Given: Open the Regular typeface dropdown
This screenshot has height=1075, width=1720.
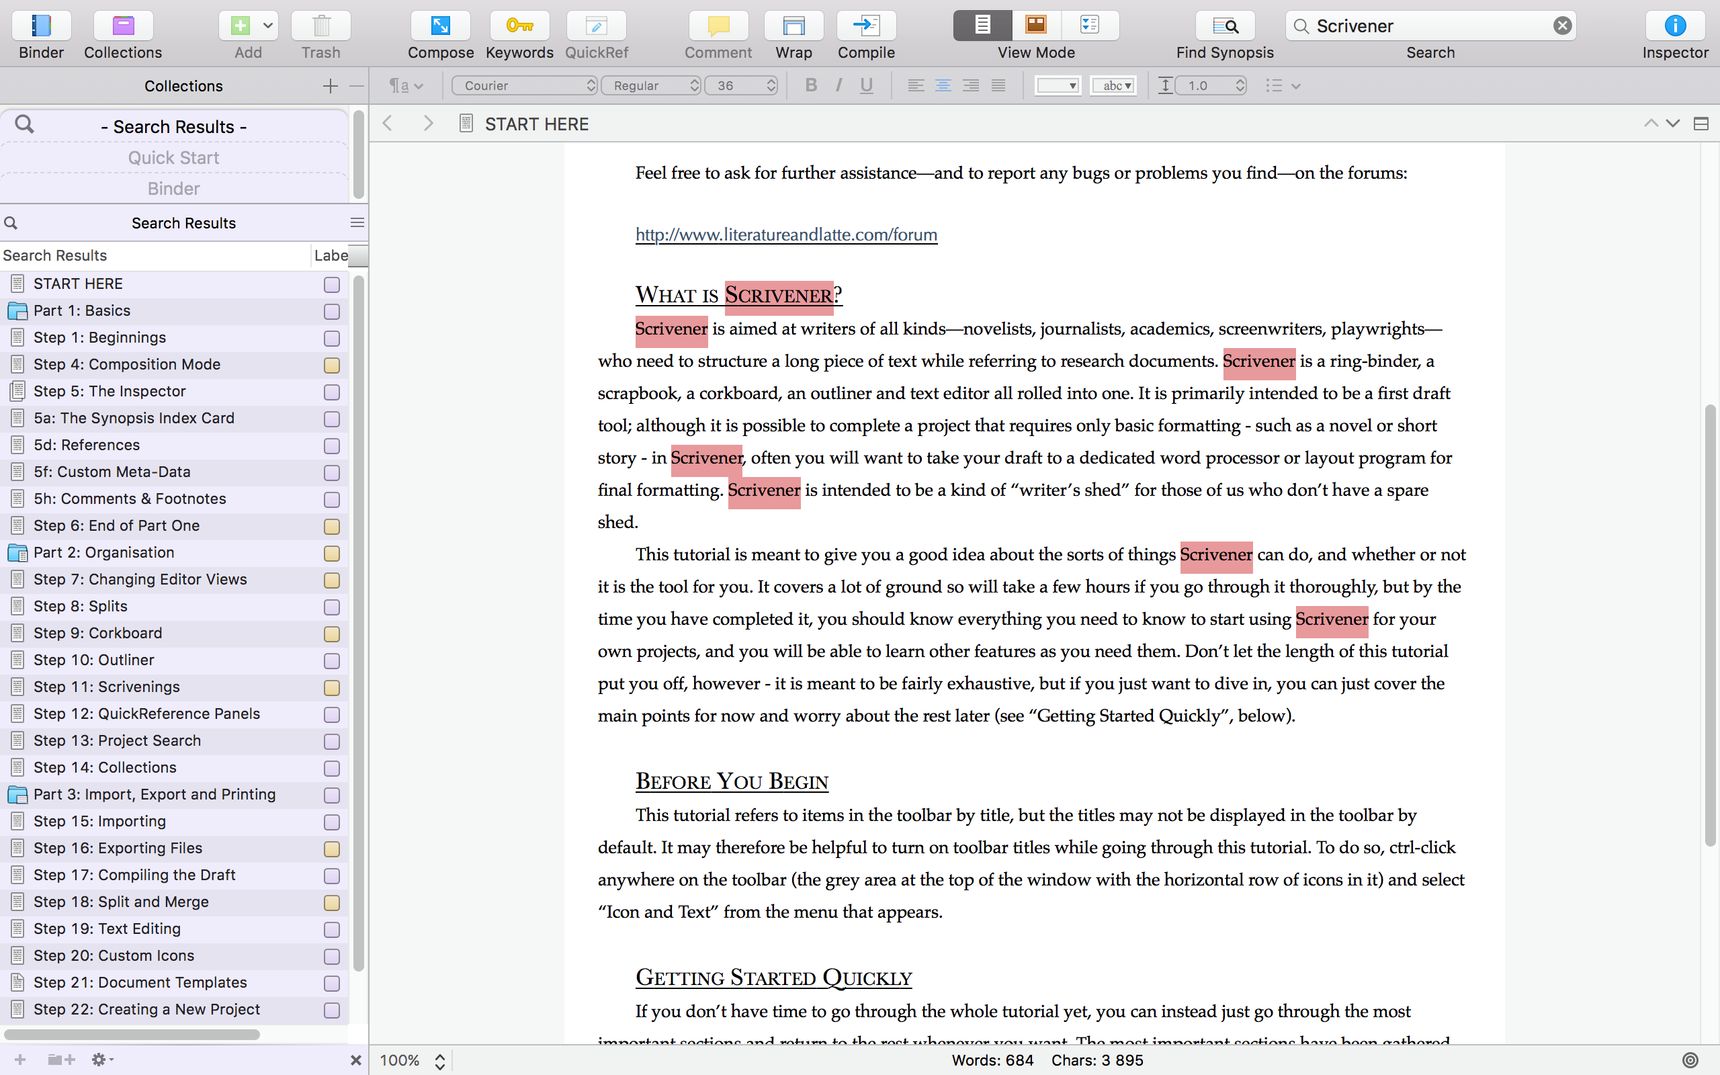Looking at the screenshot, I should click(651, 85).
